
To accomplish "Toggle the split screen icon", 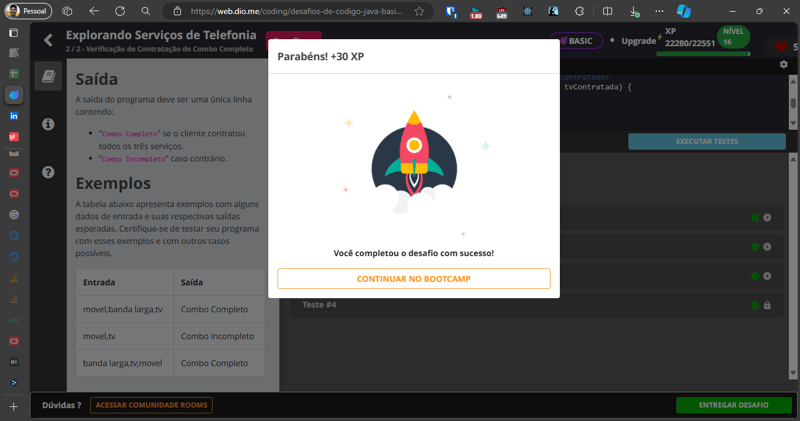I will (607, 11).
